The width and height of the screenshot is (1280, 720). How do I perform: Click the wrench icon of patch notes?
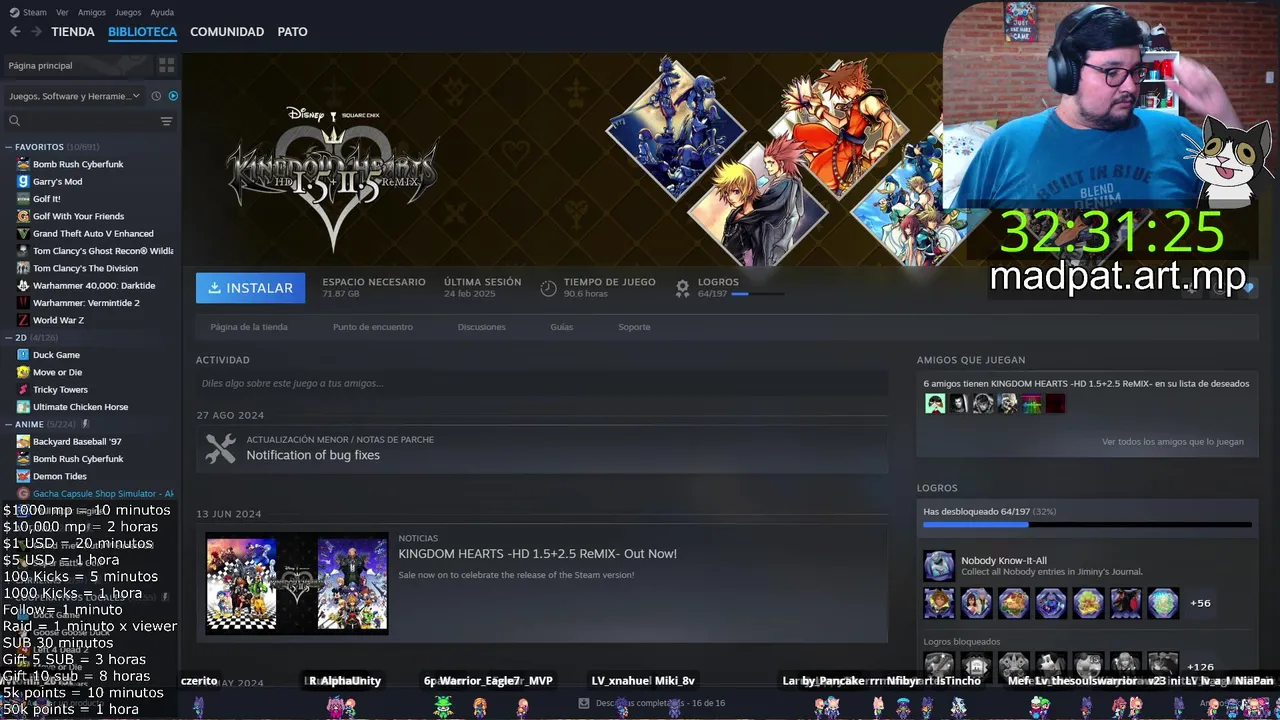pos(220,448)
